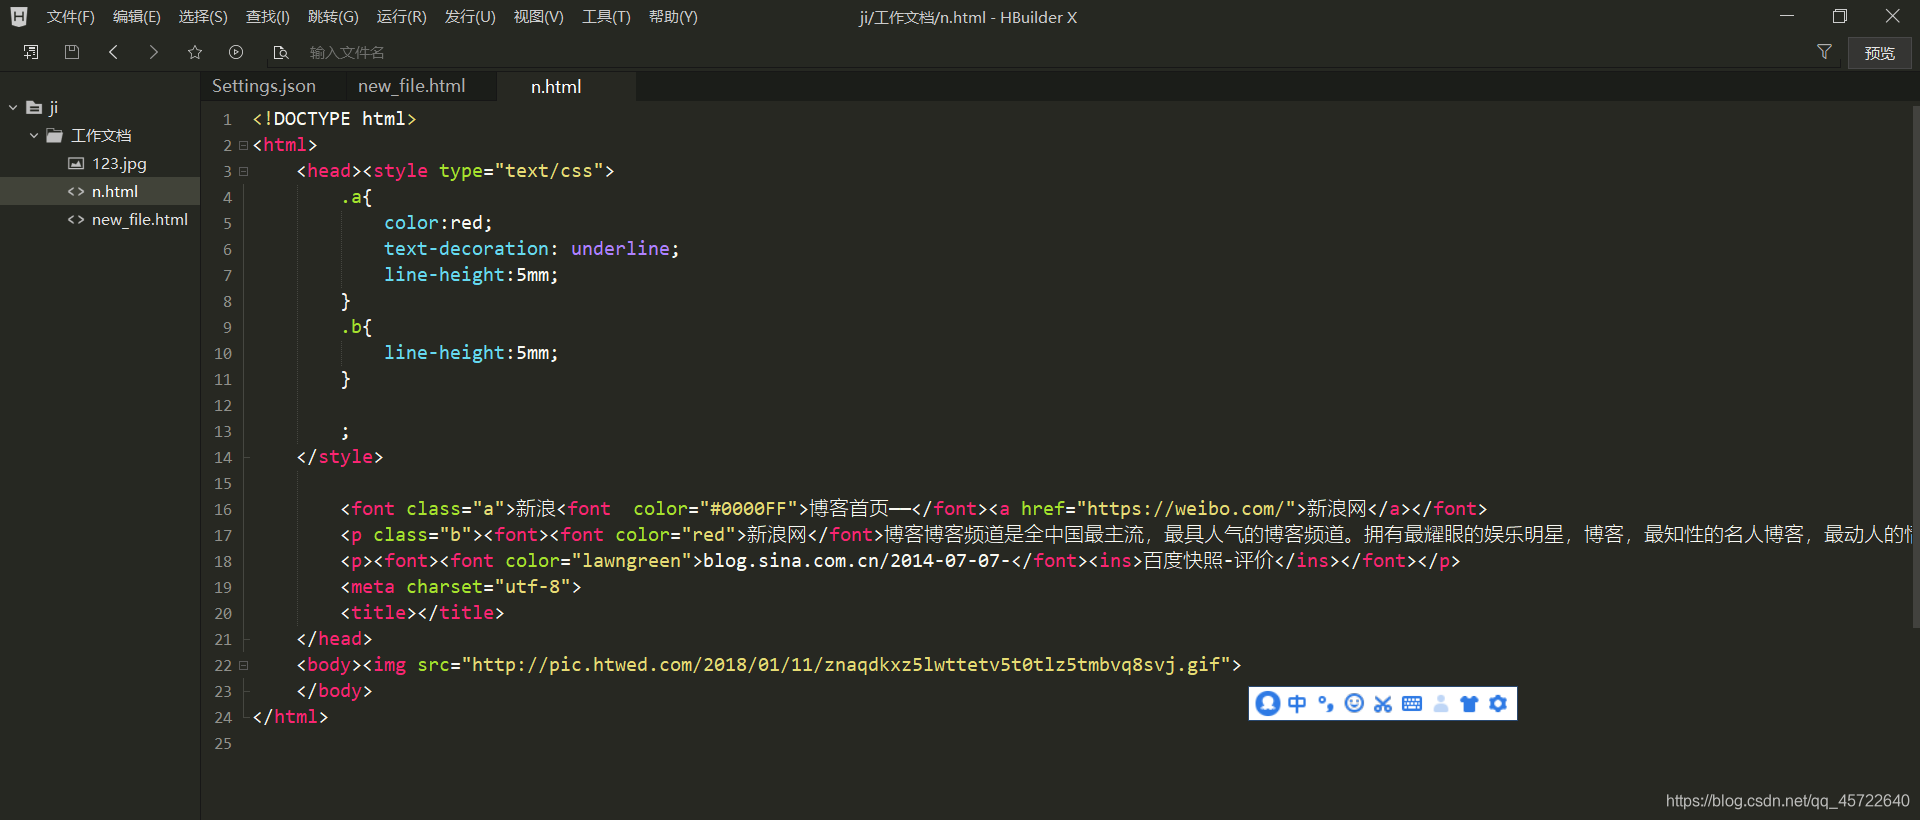Save the file with the toolbar save icon
This screenshot has width=1920, height=820.
tap(72, 52)
